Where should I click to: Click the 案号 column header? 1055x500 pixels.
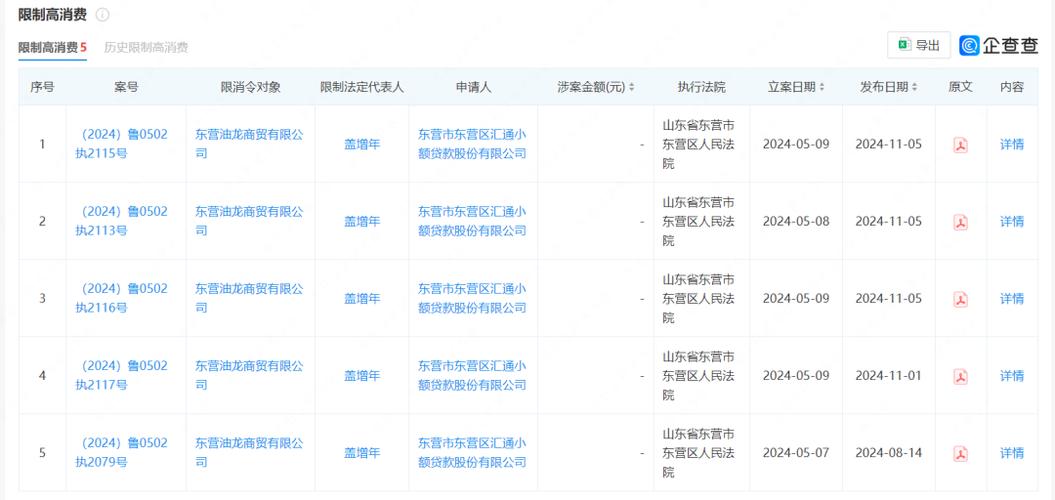click(x=126, y=87)
